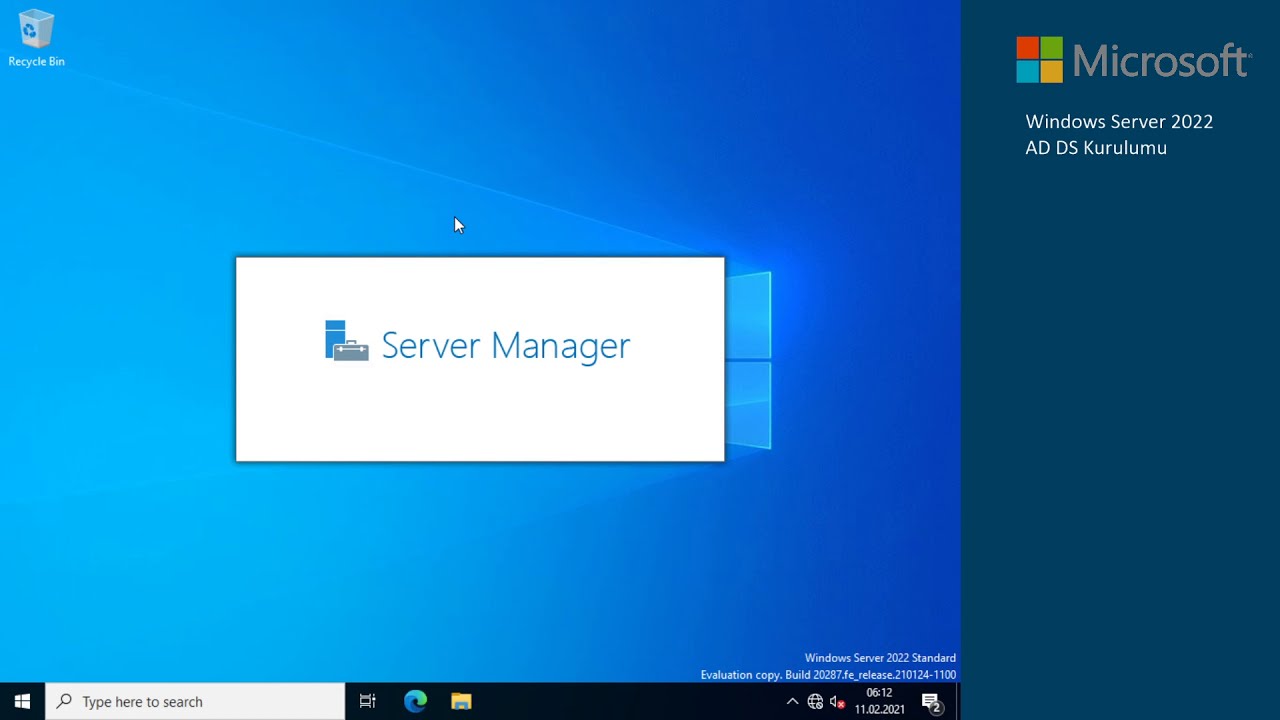Screen dimensions: 1280x720
Task: Open the Windows Start menu
Action: click(22, 702)
